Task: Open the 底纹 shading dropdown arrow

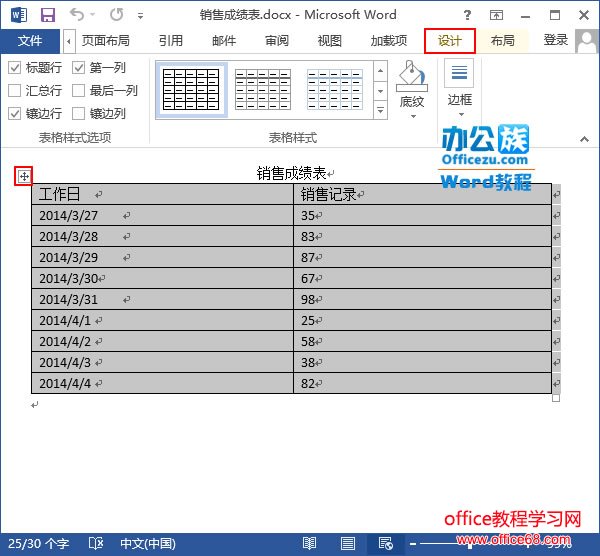Action: pos(413,116)
